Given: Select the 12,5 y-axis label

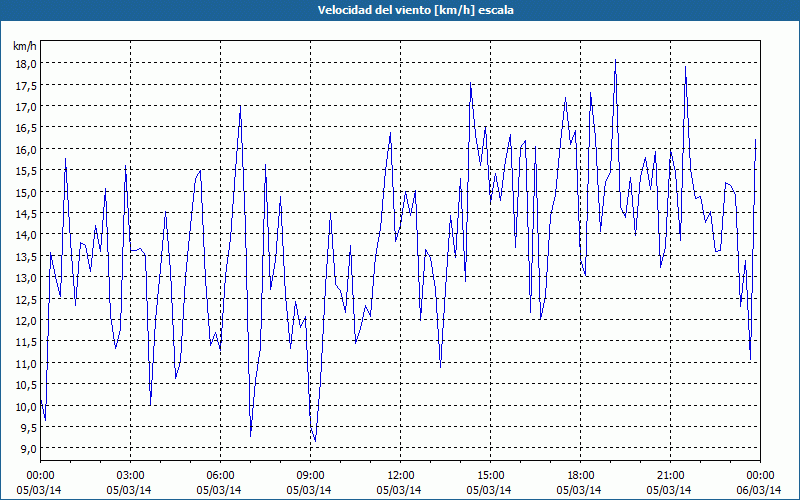Looking at the screenshot, I should coord(27,299).
